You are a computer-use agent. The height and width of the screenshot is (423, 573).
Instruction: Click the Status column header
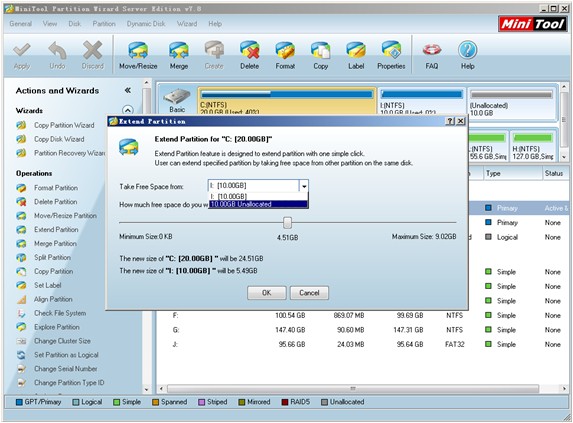coord(555,173)
